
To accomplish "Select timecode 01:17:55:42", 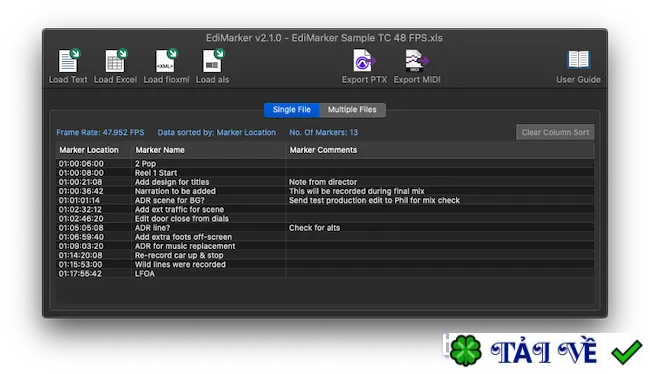I will 80,274.
